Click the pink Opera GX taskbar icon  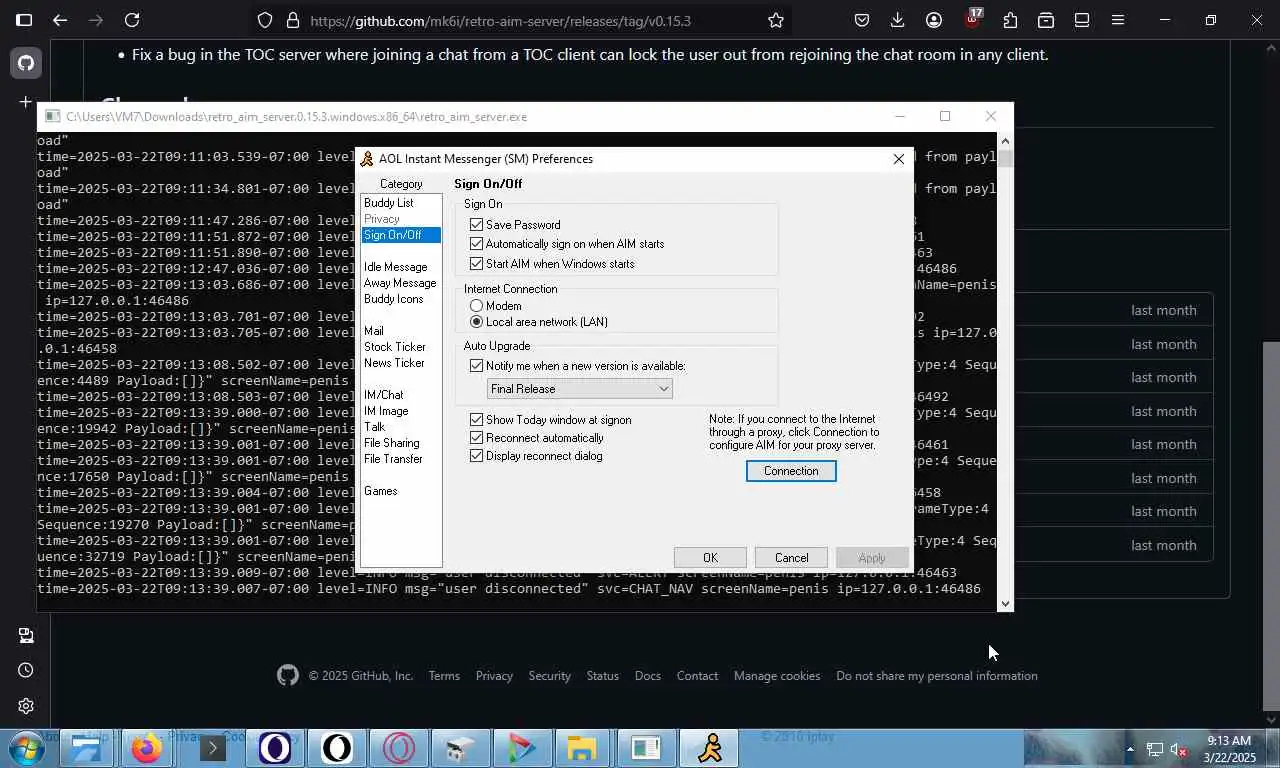pos(399,748)
